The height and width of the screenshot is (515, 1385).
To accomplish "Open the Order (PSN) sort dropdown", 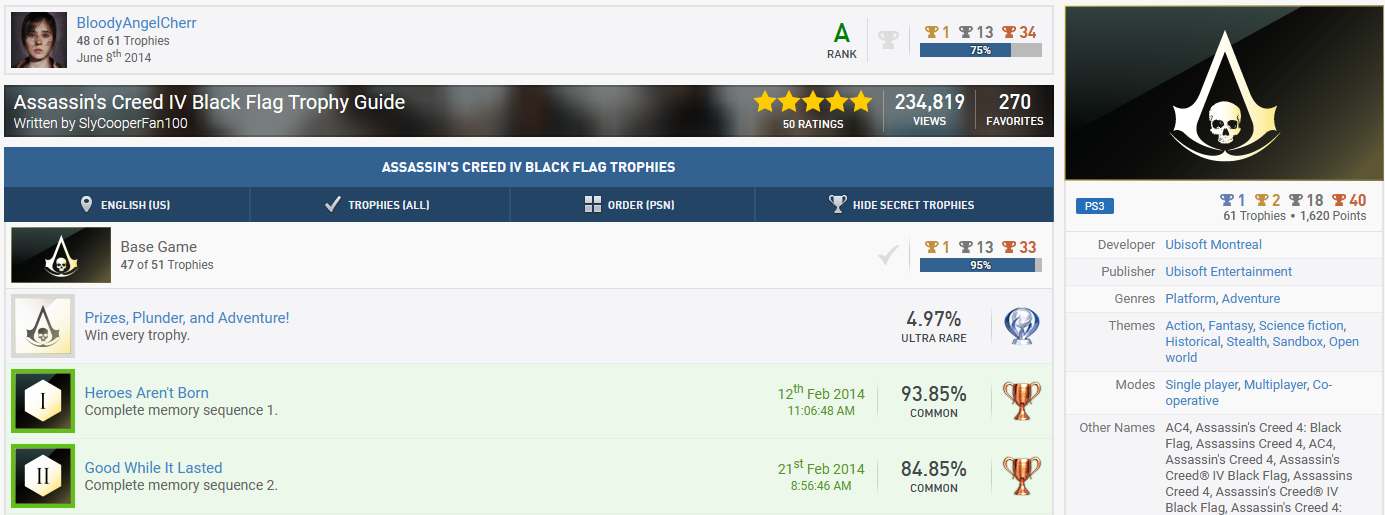I will tap(629, 205).
